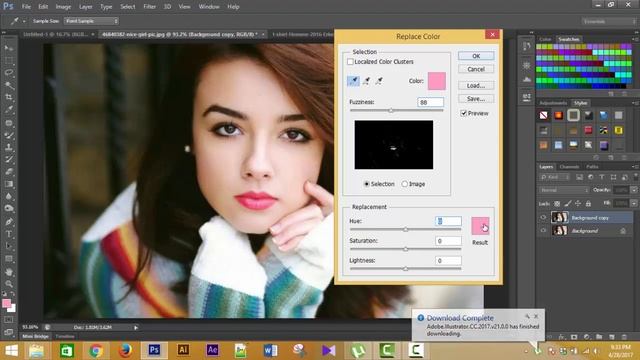Click OK in Replace Color dialog
640x360 pixels.
point(476,56)
